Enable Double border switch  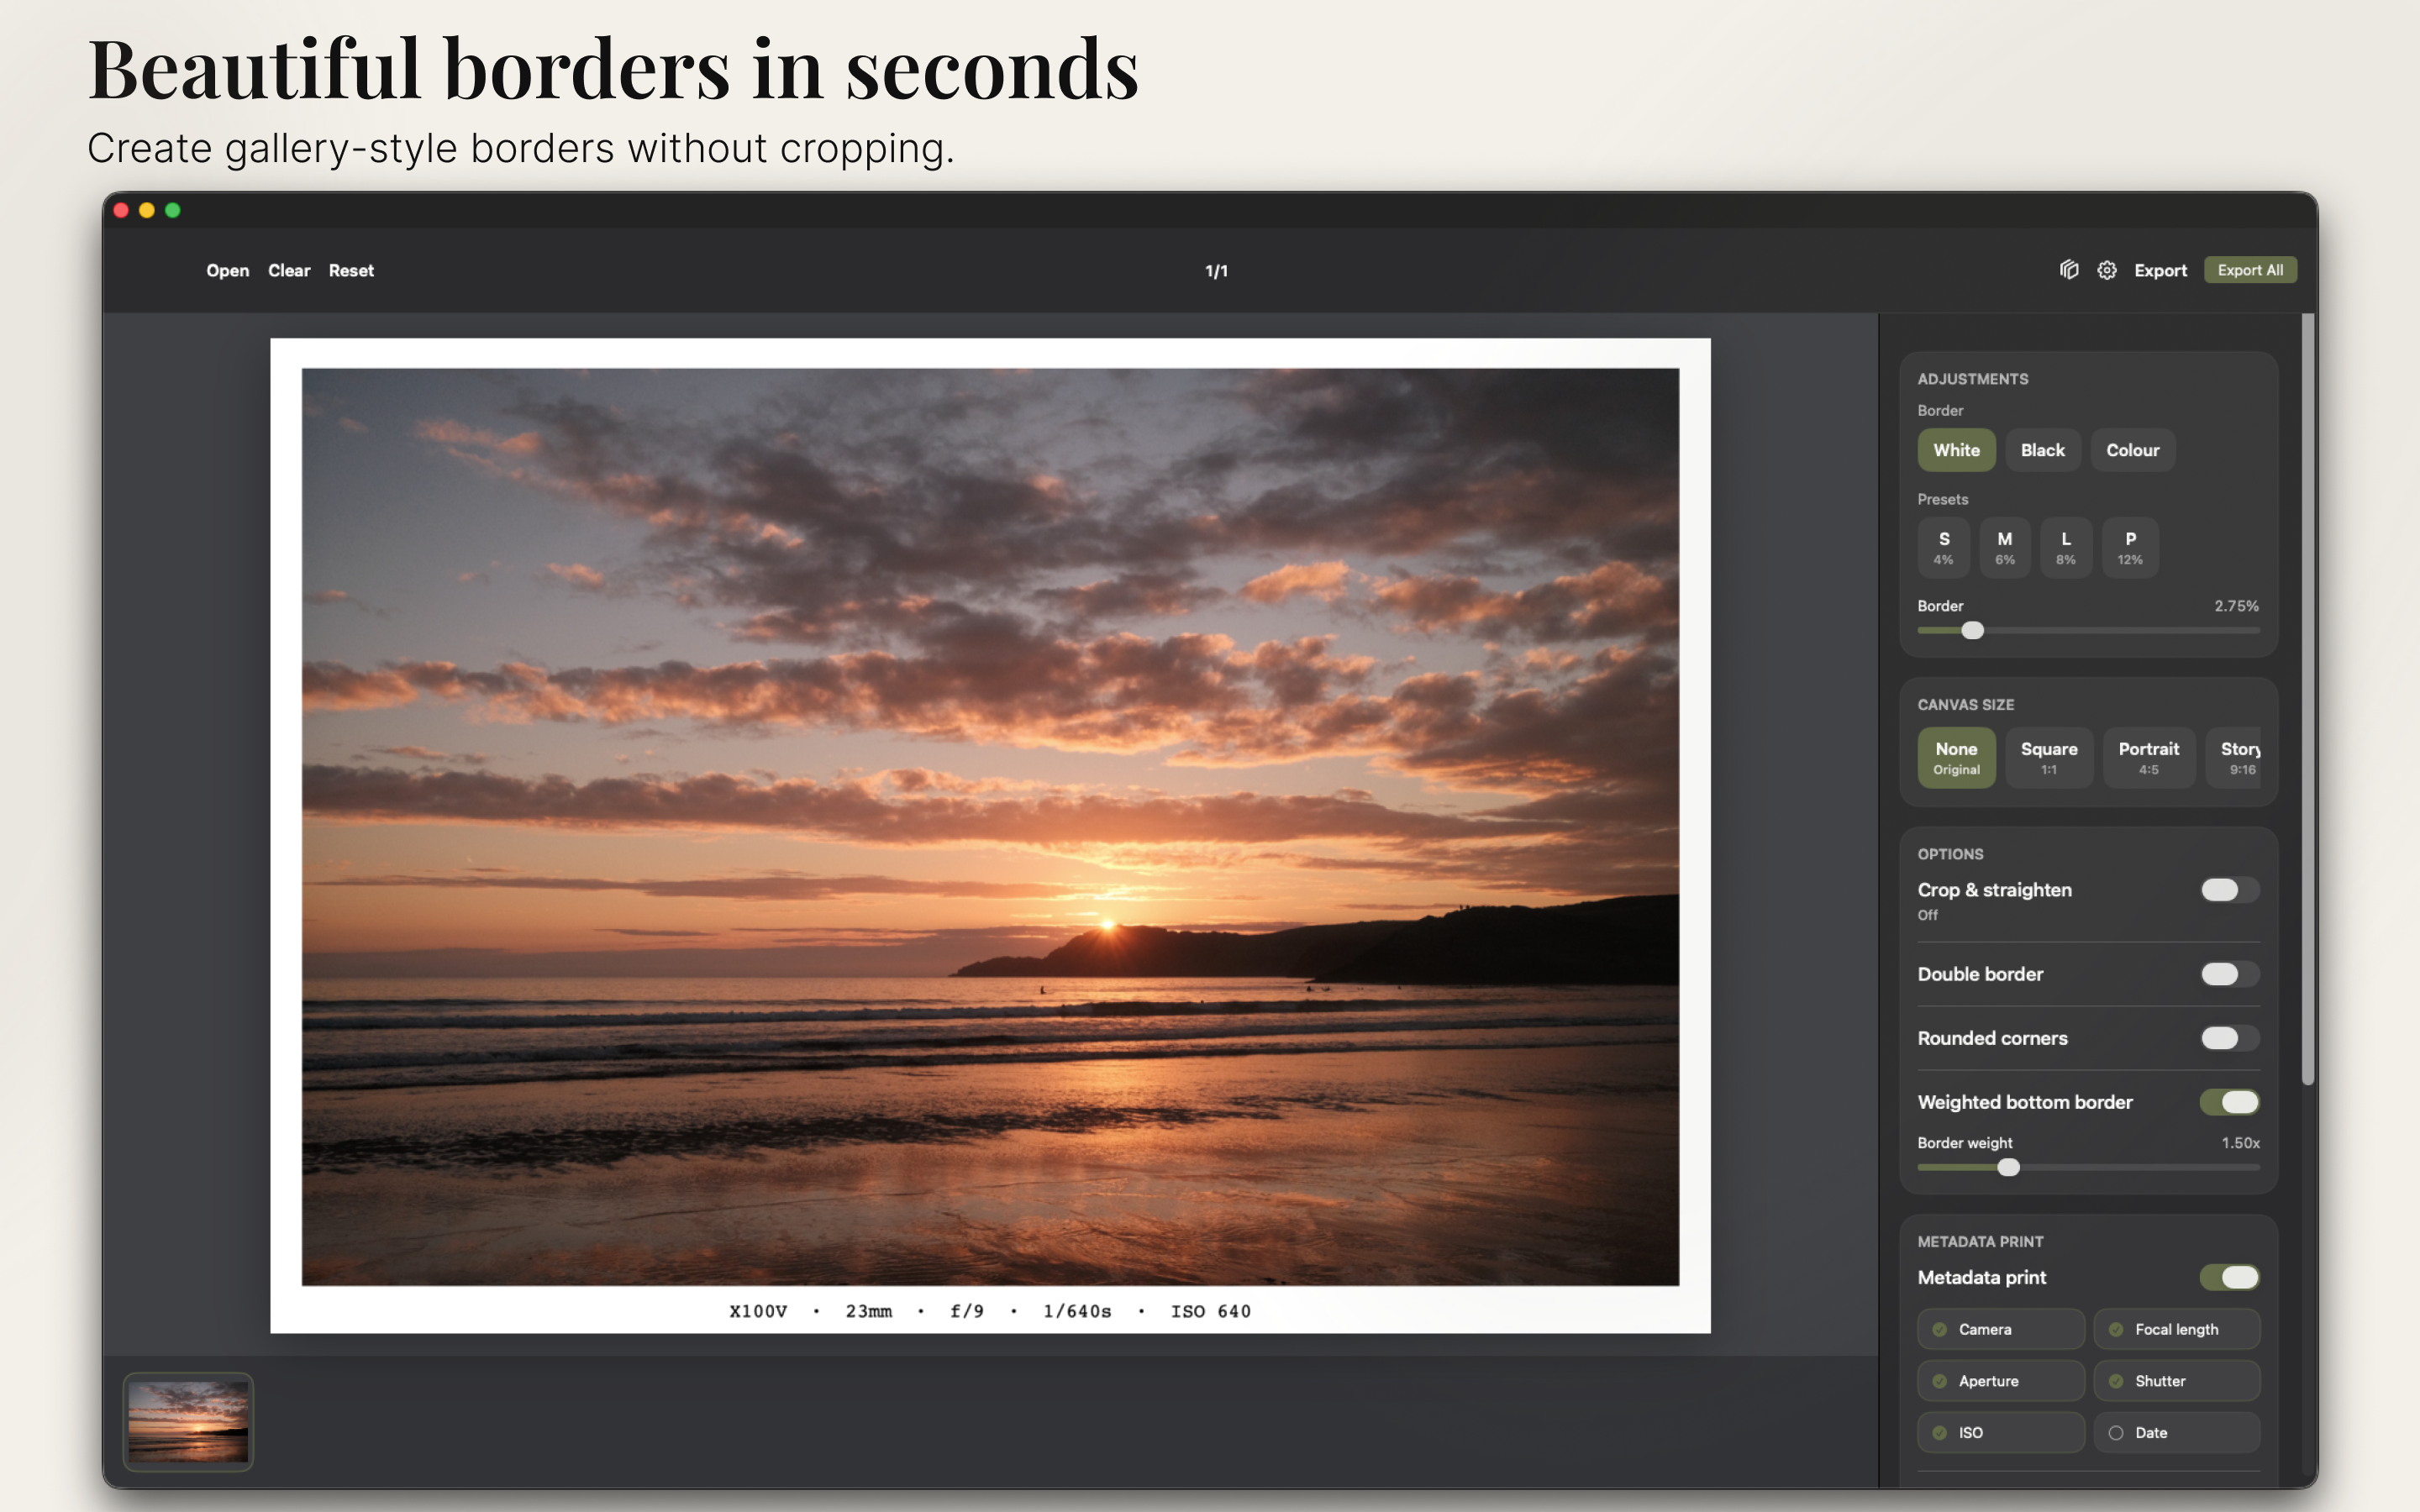point(2229,974)
